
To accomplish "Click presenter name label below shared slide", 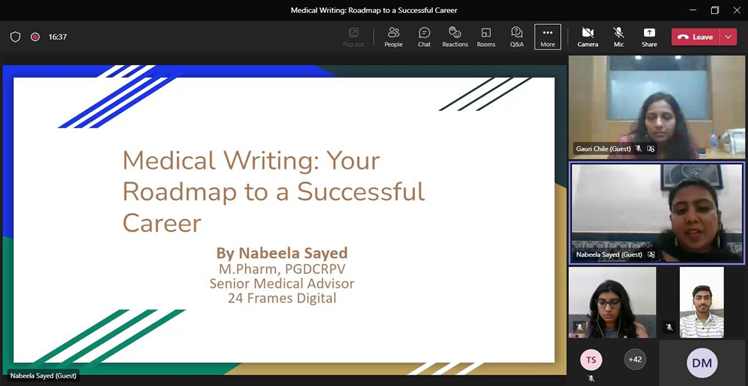I will (43, 376).
